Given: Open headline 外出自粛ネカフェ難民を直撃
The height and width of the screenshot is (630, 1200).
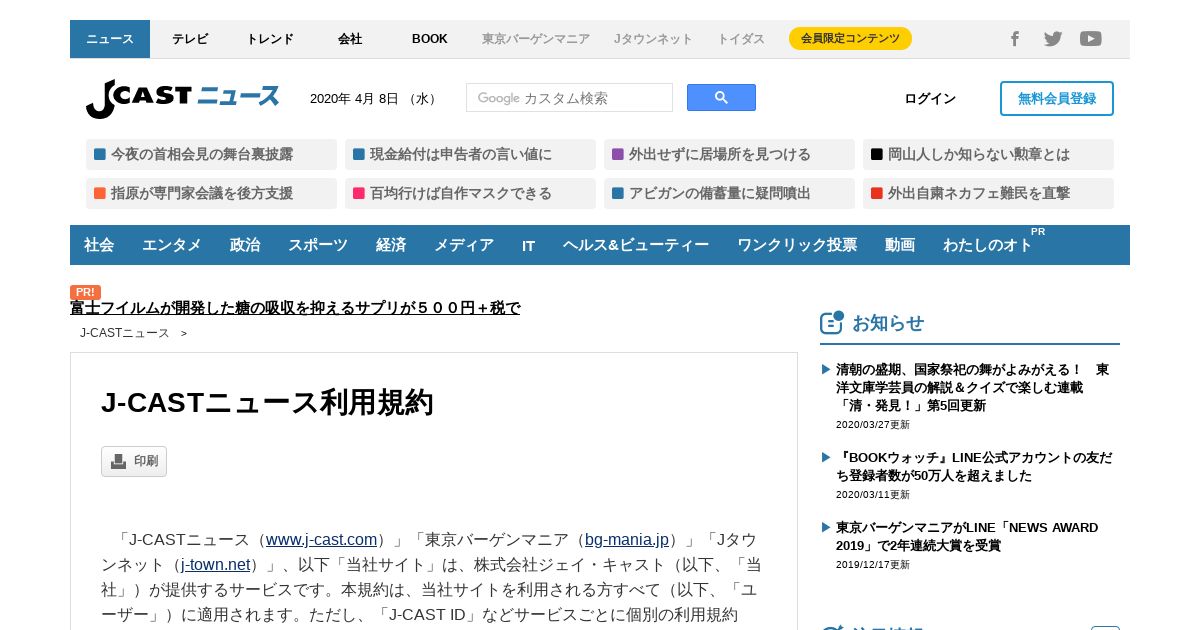Looking at the screenshot, I should [988, 193].
